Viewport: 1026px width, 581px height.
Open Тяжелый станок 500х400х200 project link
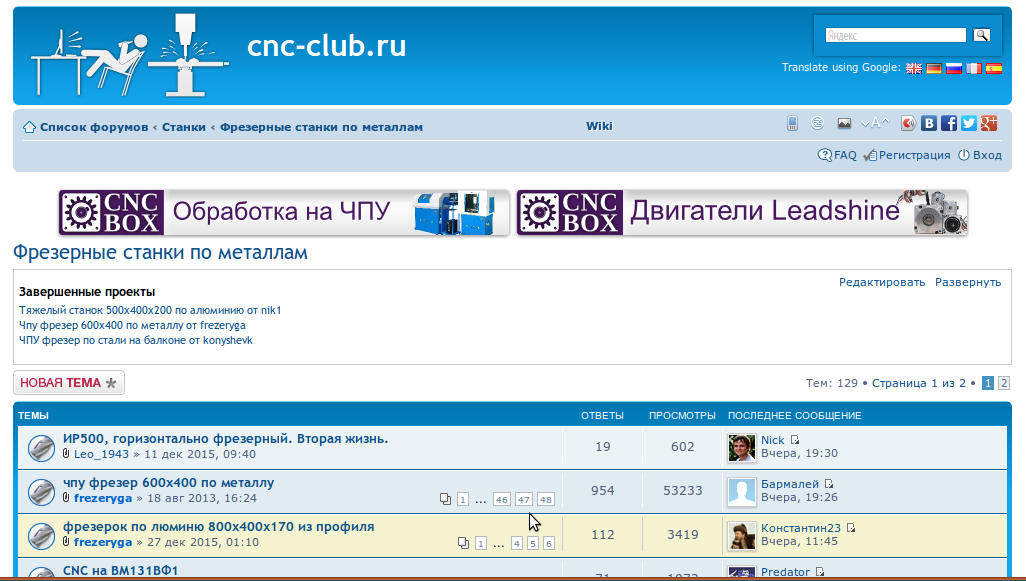(x=150, y=310)
